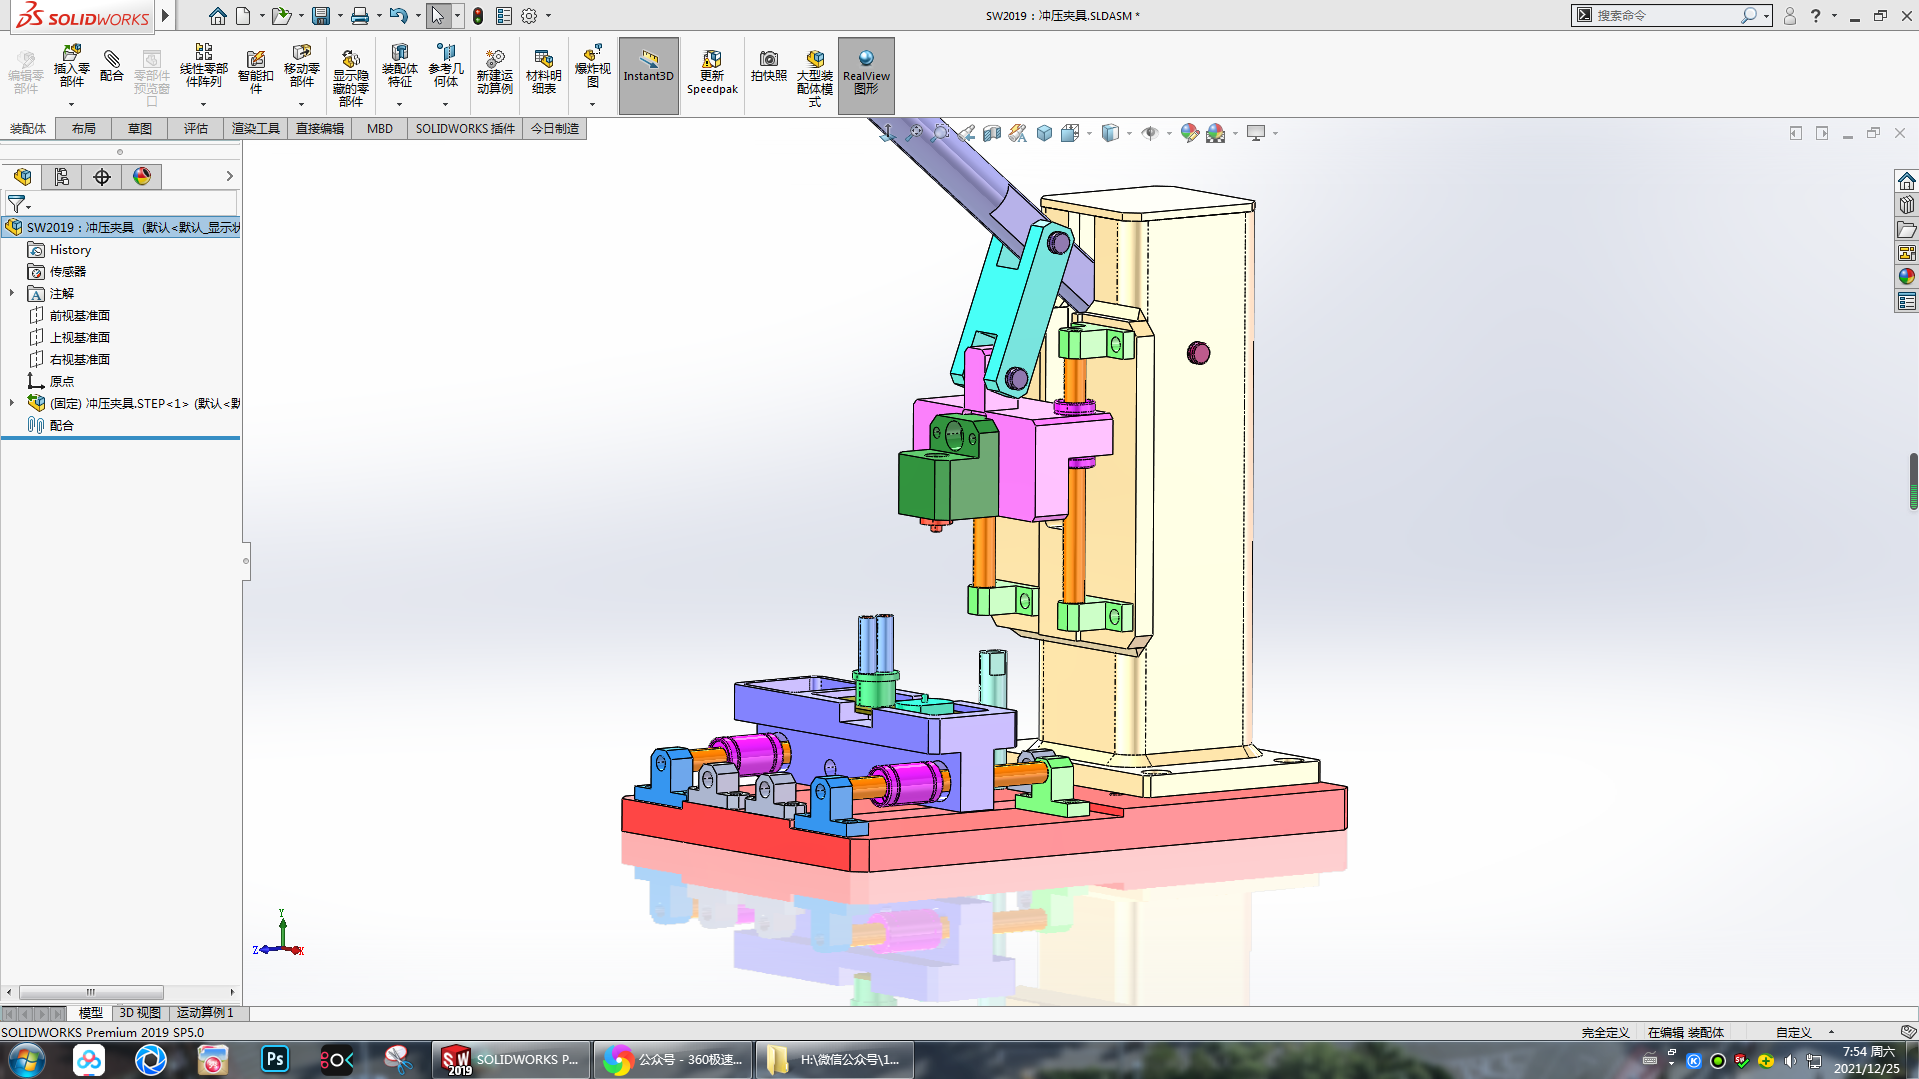Screen dimensions: 1919x1079
Task: Switch to 评估 ribbon tab
Action: pos(196,129)
